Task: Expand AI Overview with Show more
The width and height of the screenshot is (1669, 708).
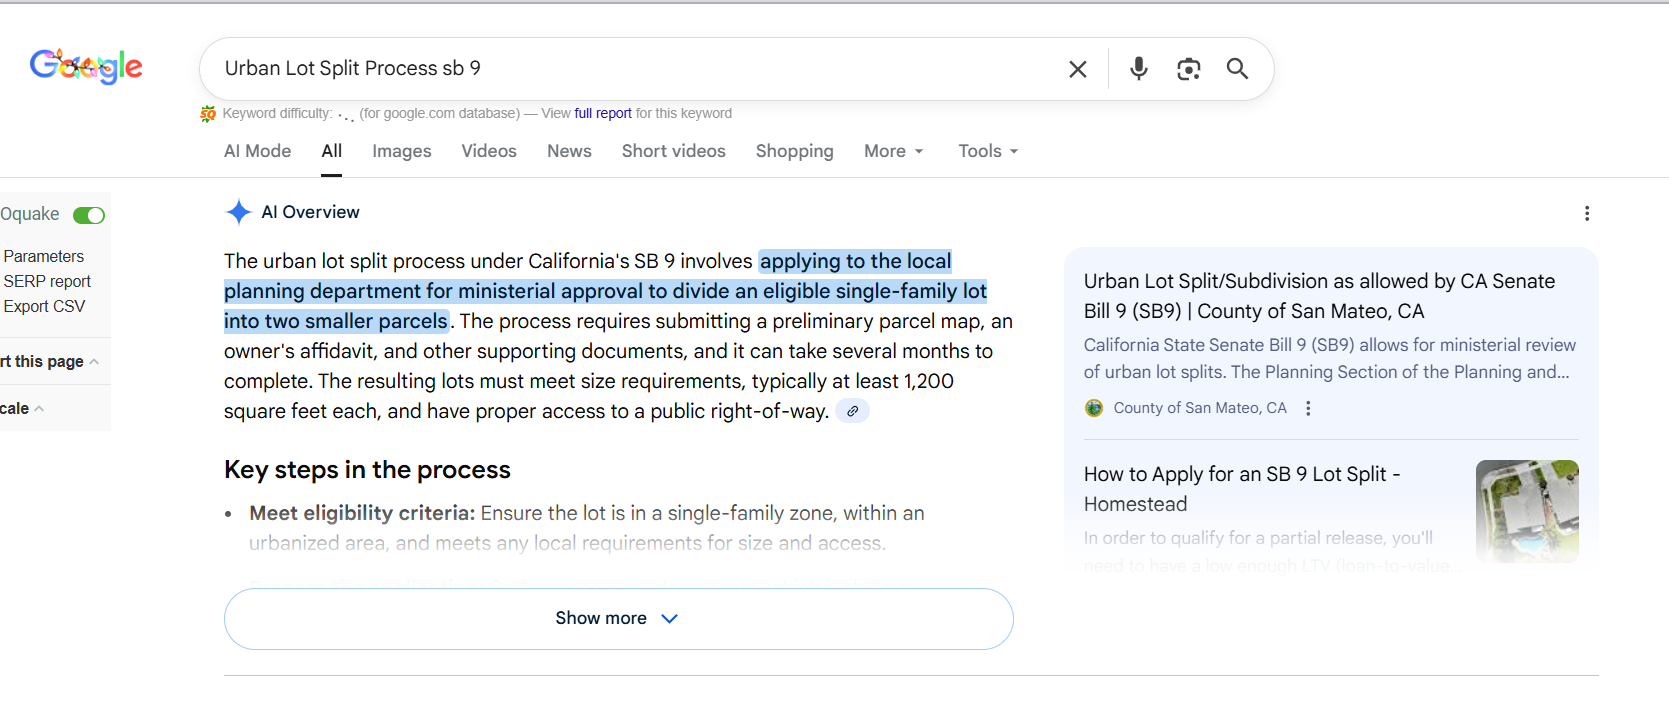Action: point(618,618)
